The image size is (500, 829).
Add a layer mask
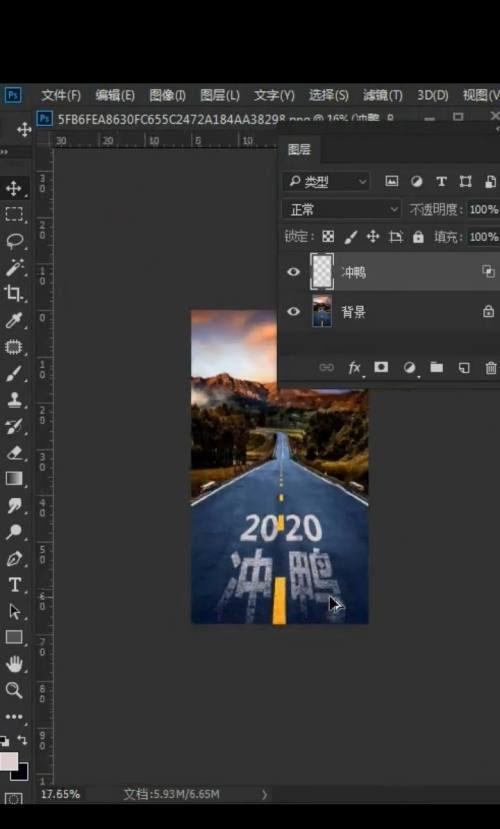381,367
